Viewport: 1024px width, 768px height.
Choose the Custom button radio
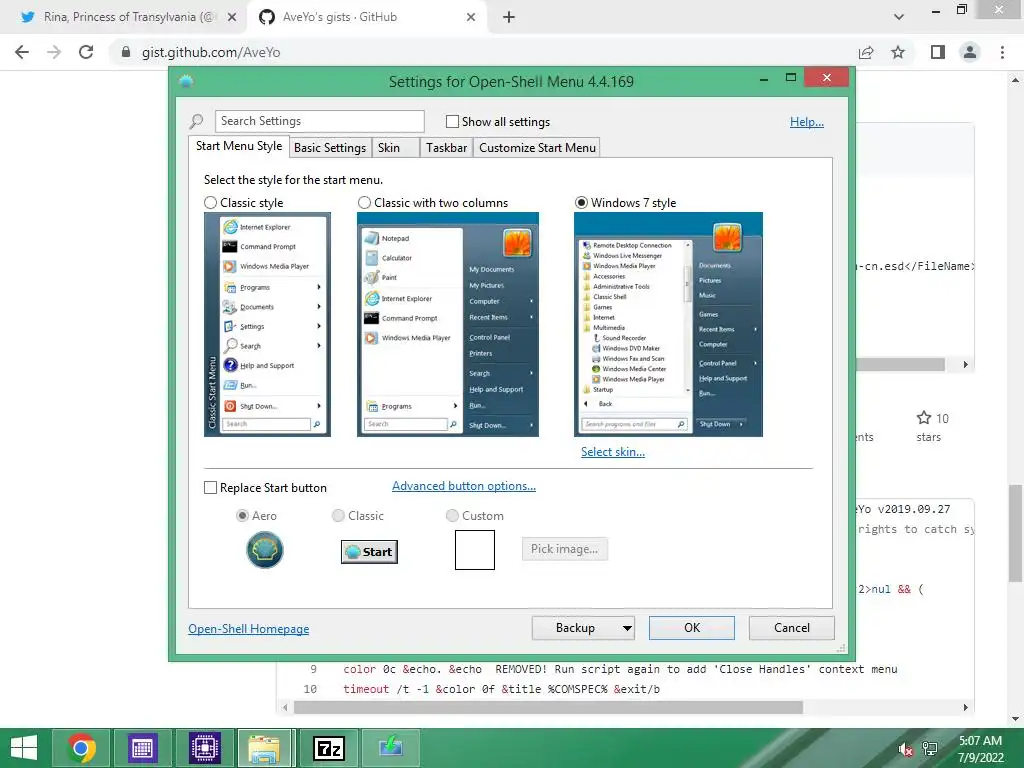tap(452, 516)
